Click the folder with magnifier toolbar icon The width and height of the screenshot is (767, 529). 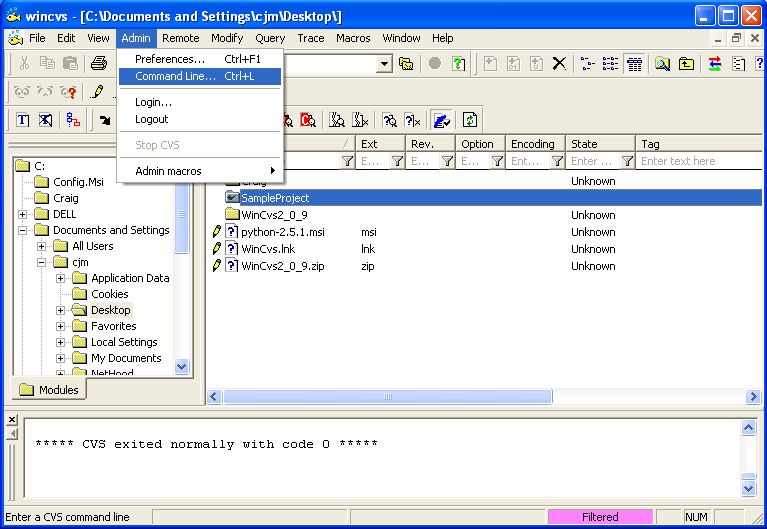(663, 64)
